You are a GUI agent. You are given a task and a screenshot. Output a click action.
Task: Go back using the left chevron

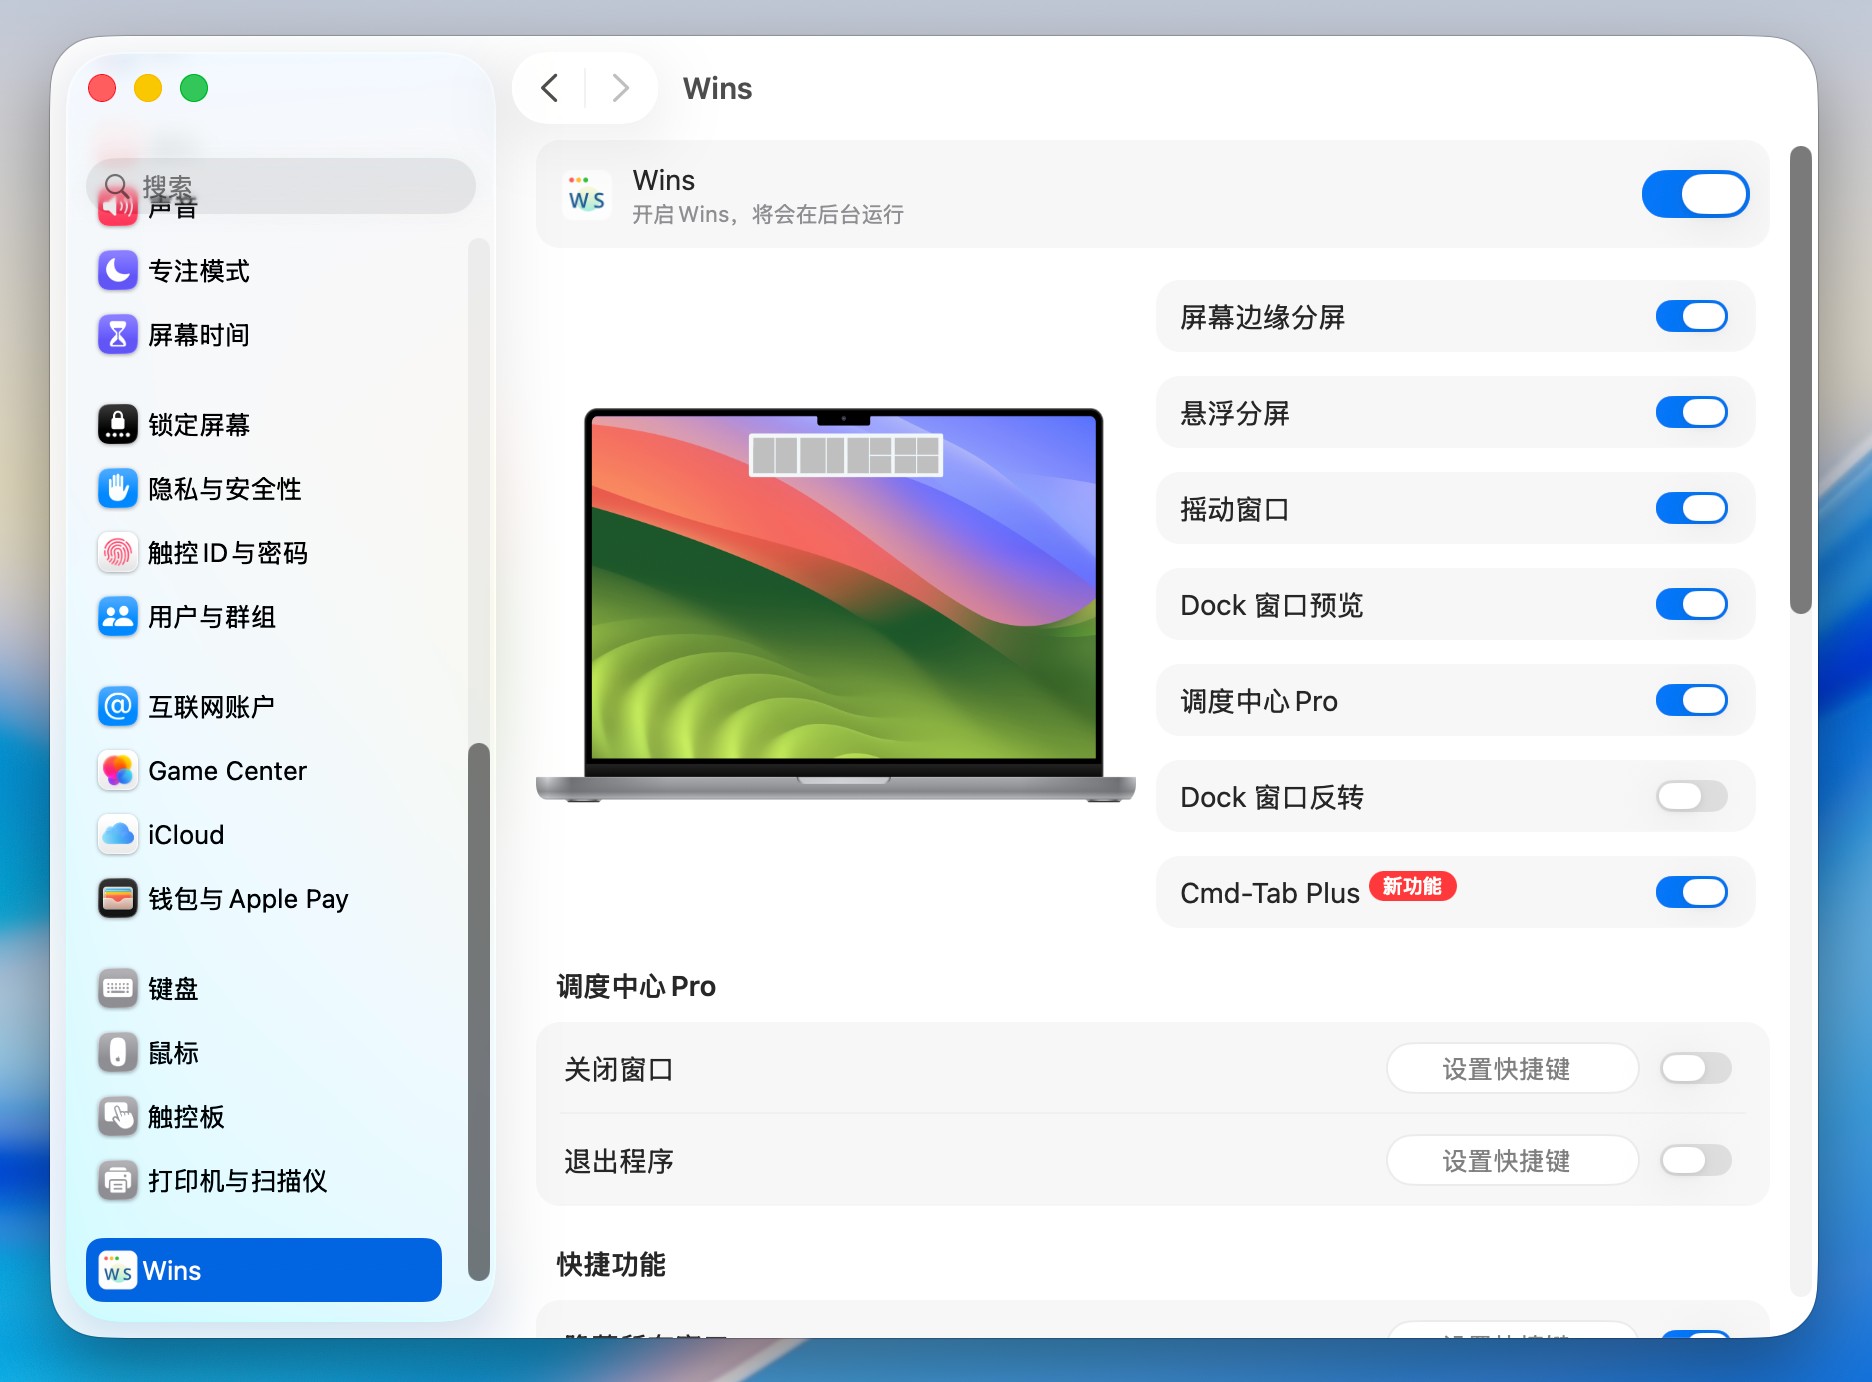[550, 88]
